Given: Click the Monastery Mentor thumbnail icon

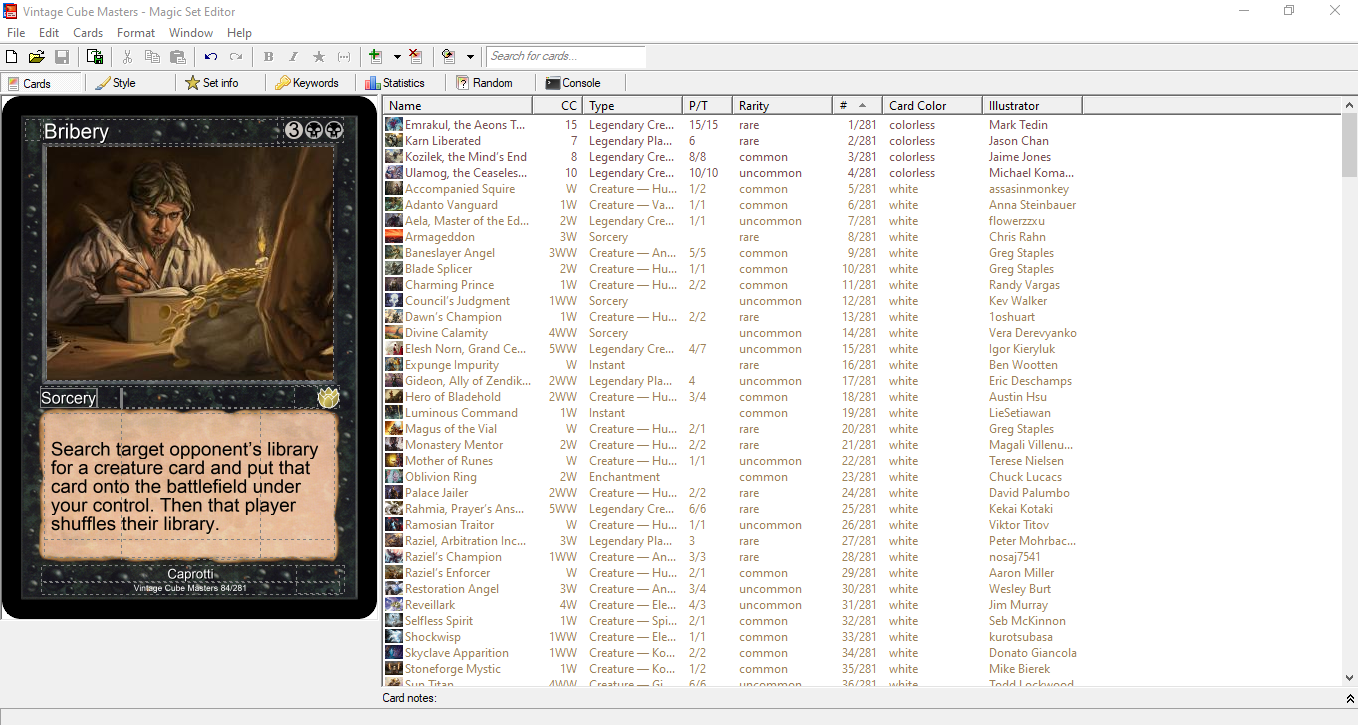Looking at the screenshot, I should click(x=394, y=445).
